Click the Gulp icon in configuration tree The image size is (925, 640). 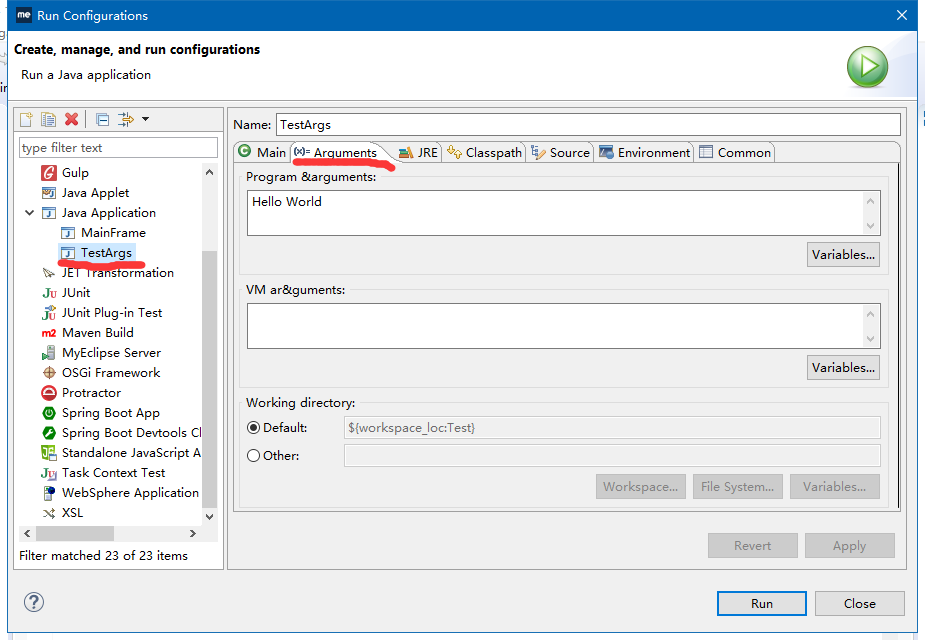[48, 173]
